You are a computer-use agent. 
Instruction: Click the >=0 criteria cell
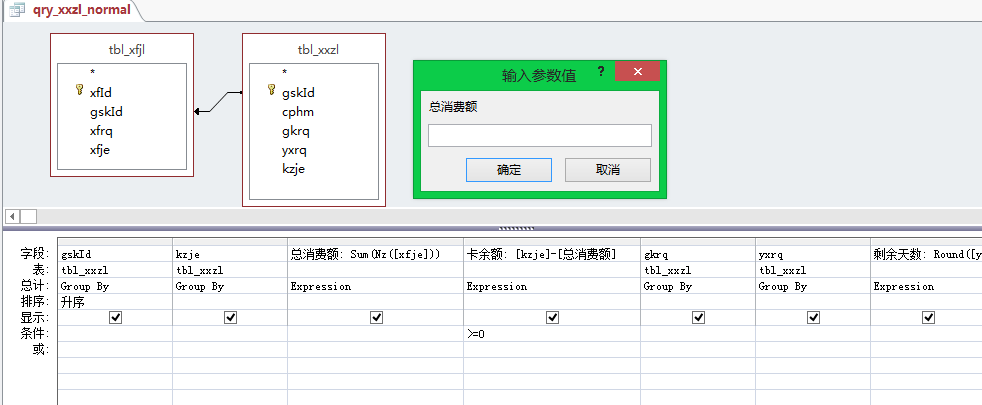tap(551, 333)
